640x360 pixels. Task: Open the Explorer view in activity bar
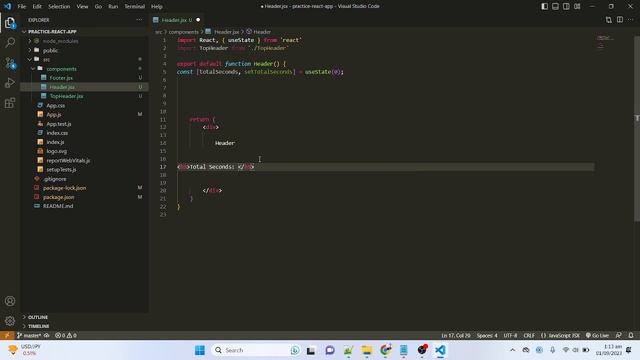[10, 23]
